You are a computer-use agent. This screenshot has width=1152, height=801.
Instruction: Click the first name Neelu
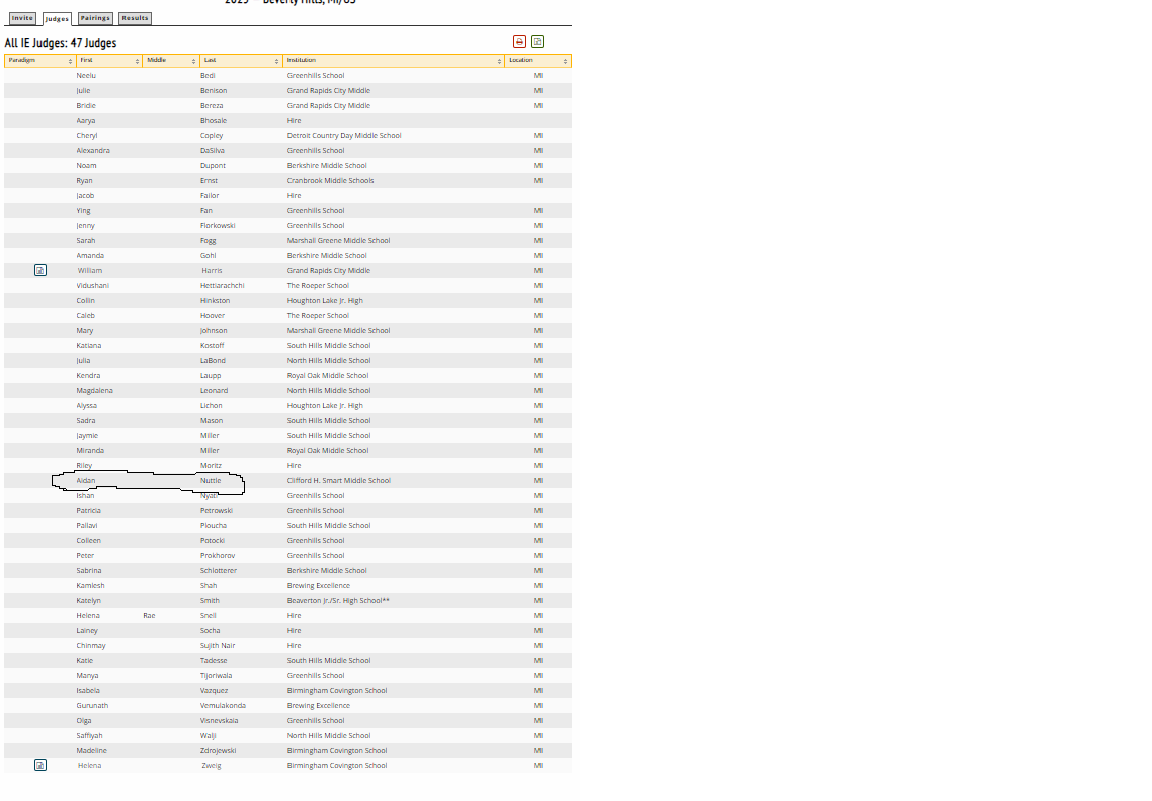[86, 76]
